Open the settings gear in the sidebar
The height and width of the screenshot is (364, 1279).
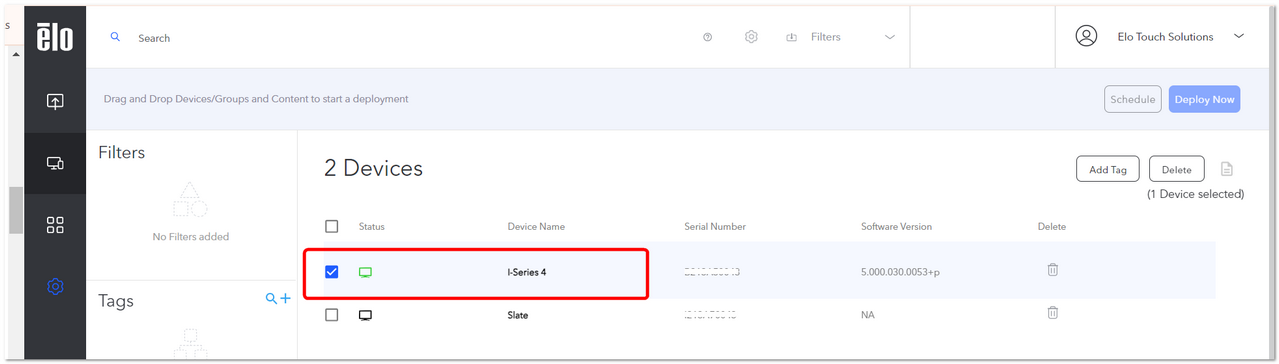[55, 287]
